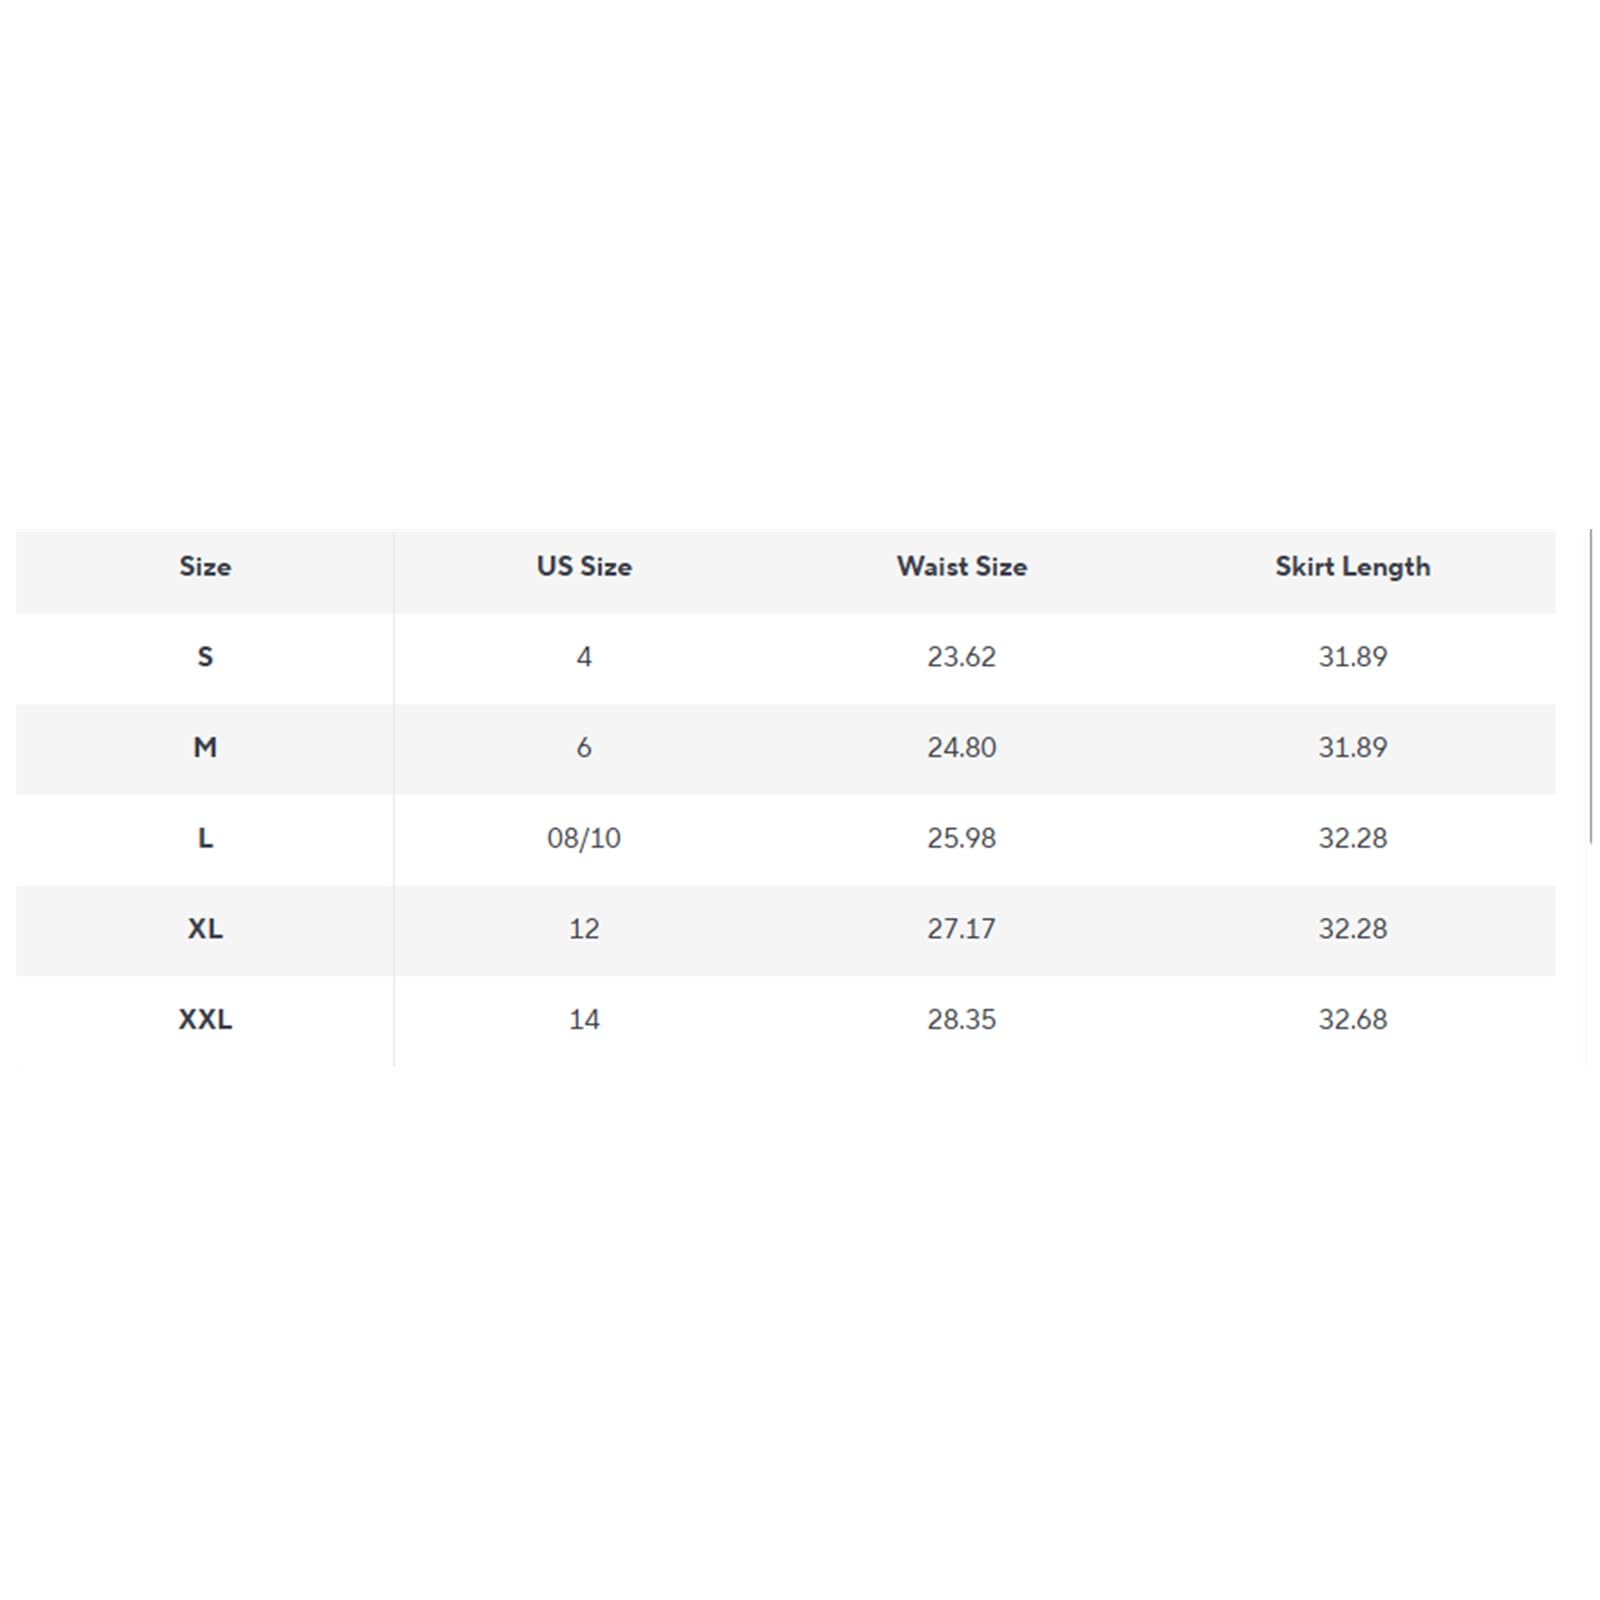1600x1600 pixels.
Task: Click the Size column header
Action: (x=205, y=566)
